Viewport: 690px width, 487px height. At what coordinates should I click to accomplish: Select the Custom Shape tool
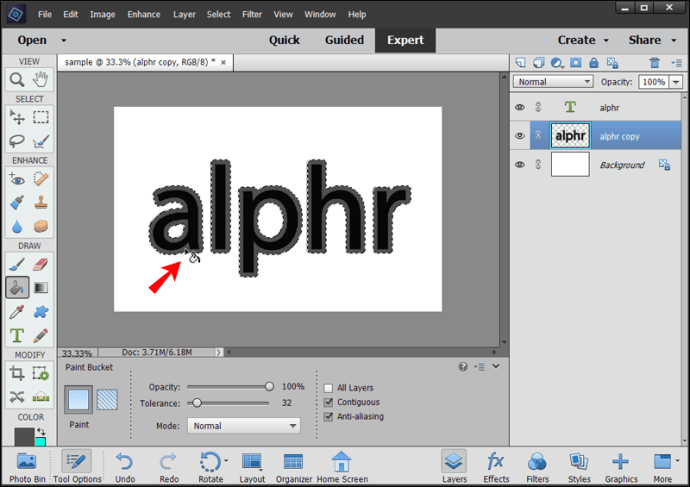coord(40,312)
